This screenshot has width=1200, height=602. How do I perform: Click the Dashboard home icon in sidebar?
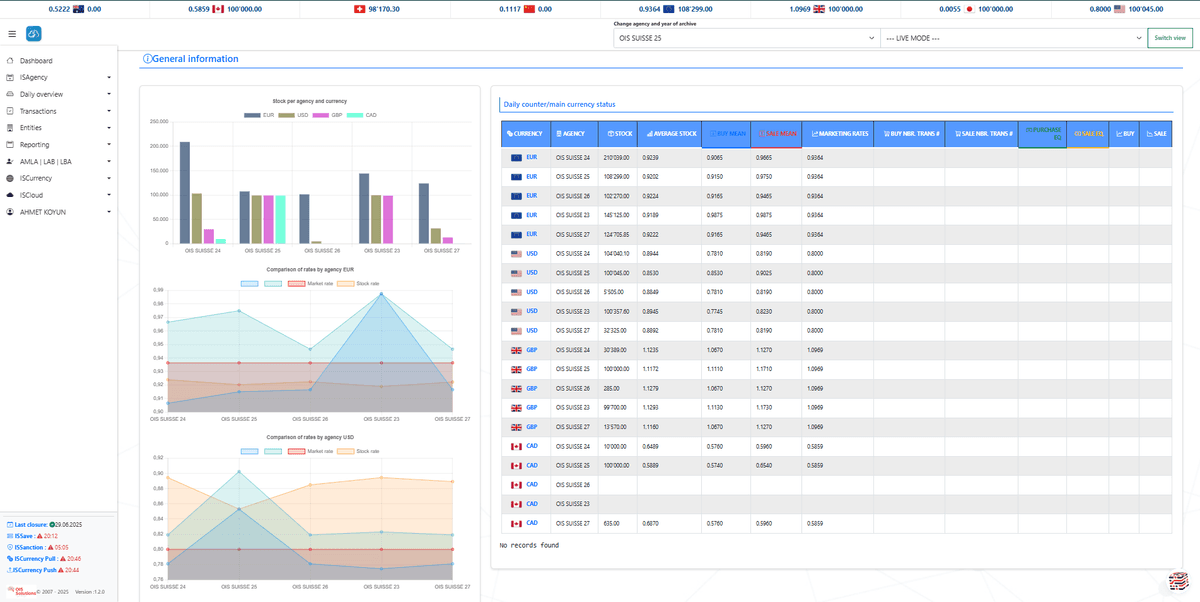point(10,61)
